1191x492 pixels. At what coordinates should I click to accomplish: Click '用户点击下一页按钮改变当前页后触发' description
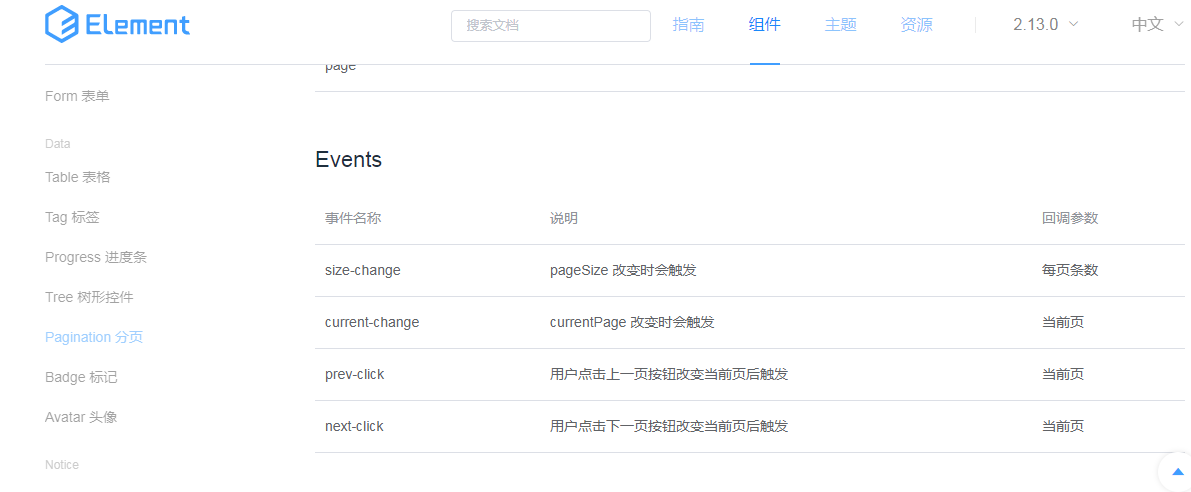[x=668, y=427]
